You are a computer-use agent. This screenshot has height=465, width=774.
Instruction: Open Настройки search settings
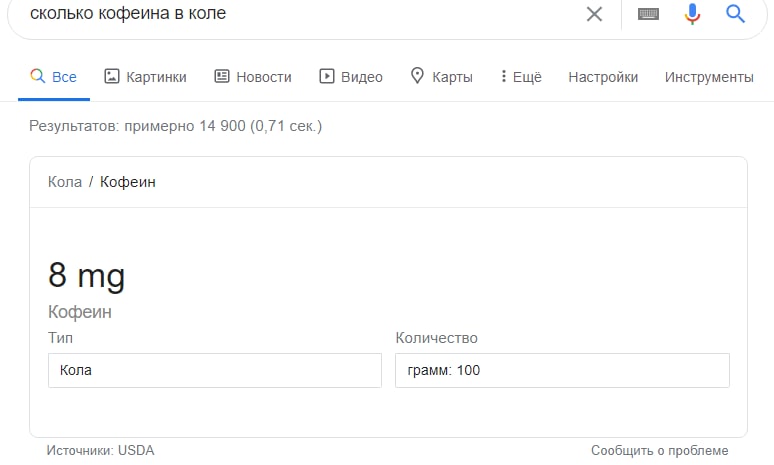pyautogui.click(x=603, y=77)
